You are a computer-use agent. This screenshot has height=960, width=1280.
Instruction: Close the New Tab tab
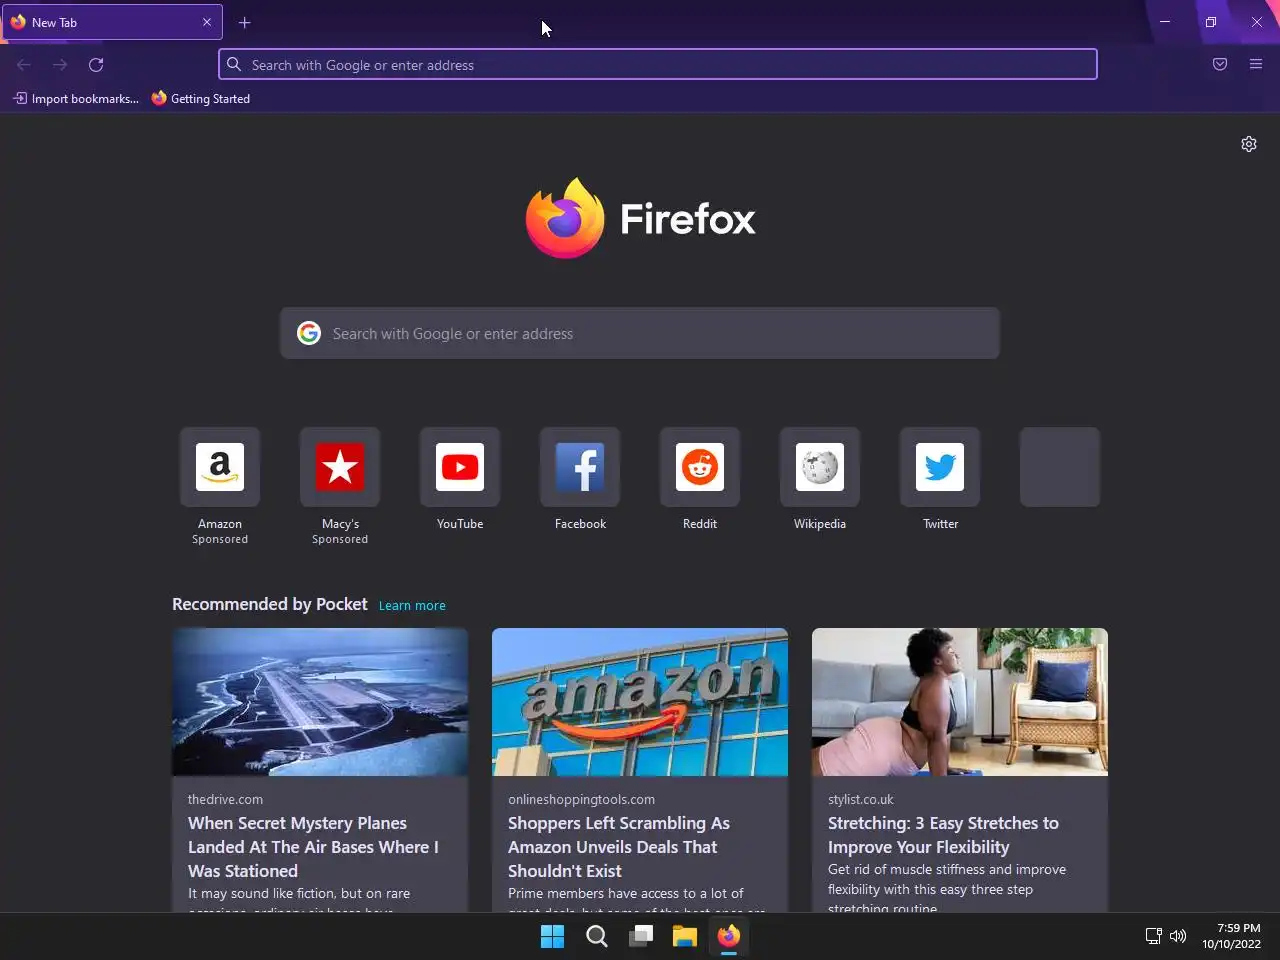click(x=207, y=22)
